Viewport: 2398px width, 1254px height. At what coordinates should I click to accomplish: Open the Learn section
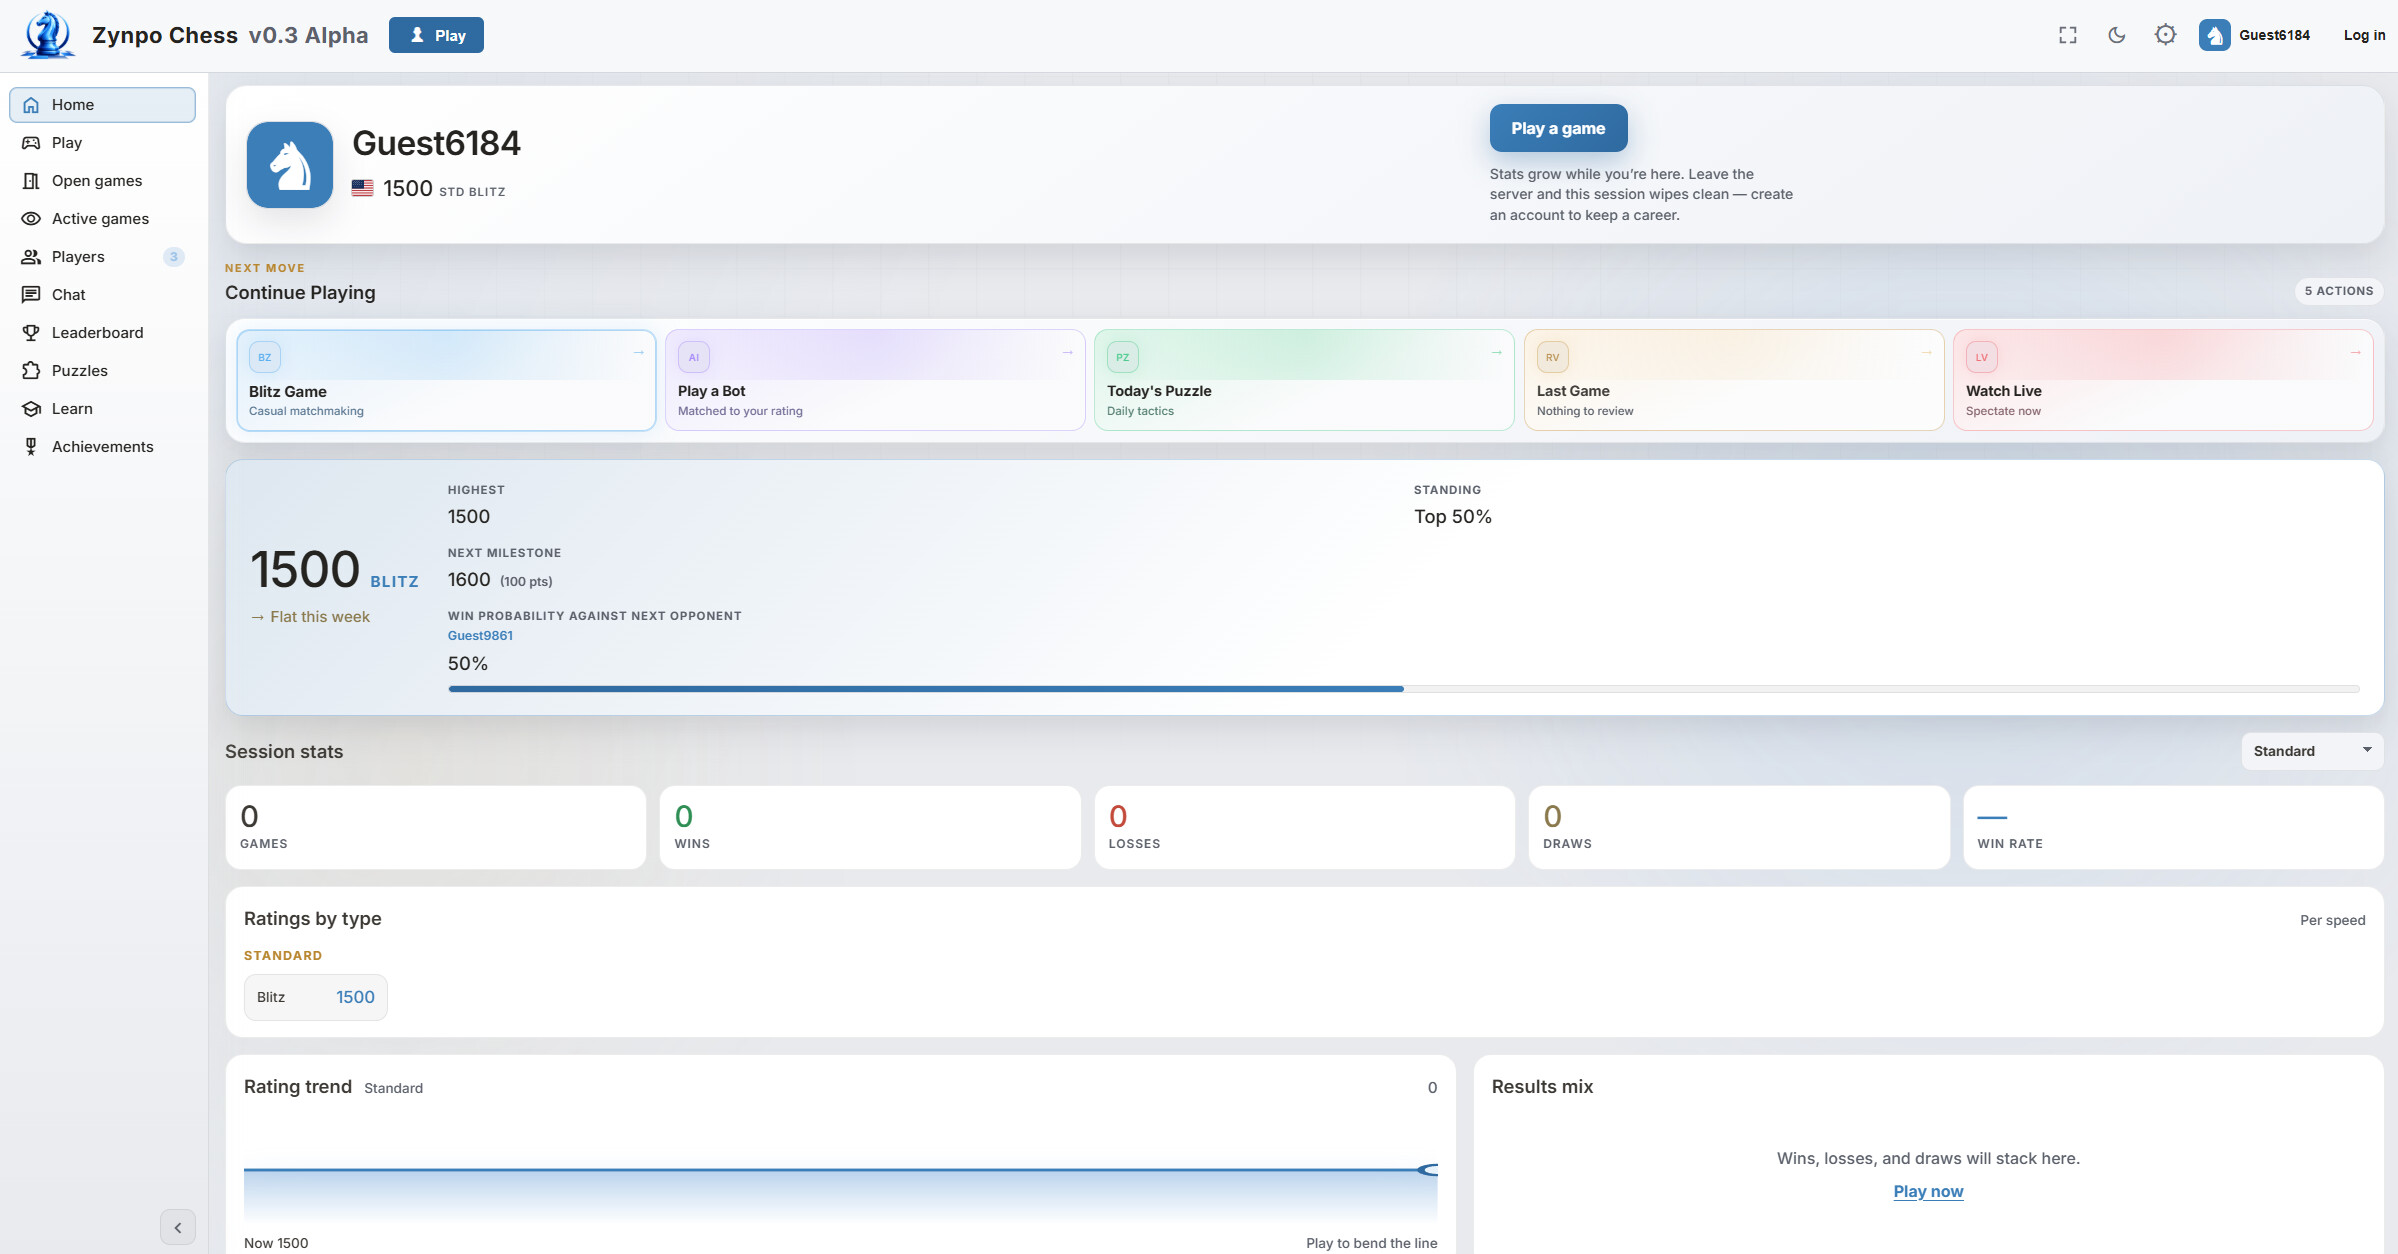102,409
